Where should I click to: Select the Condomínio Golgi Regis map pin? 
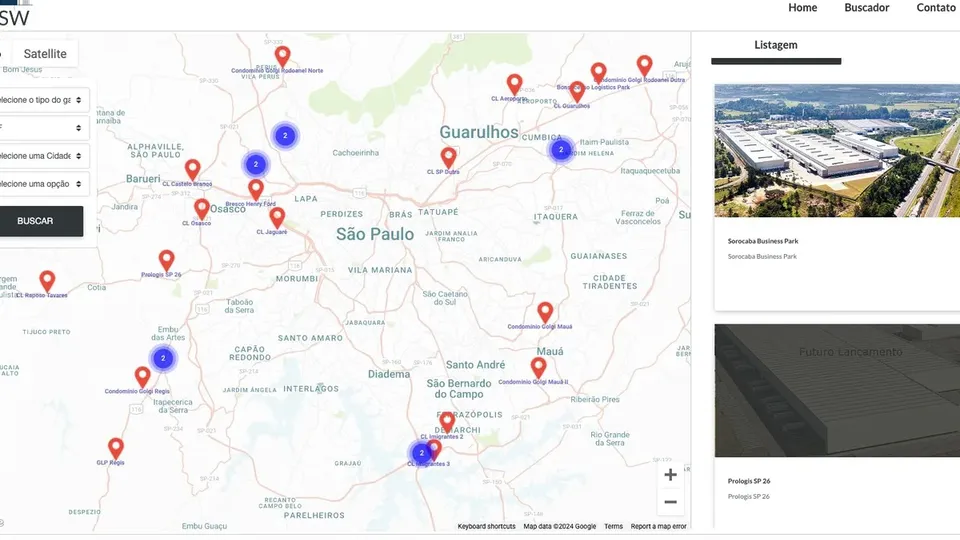pos(143,377)
